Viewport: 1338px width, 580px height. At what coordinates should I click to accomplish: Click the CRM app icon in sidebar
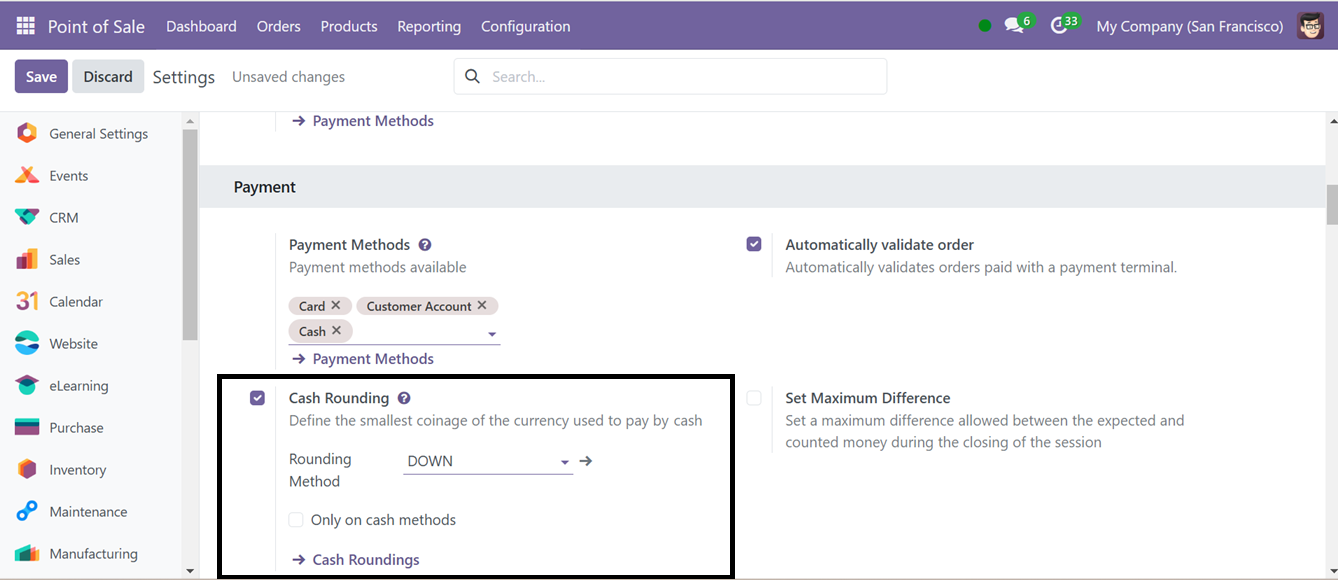[27, 217]
